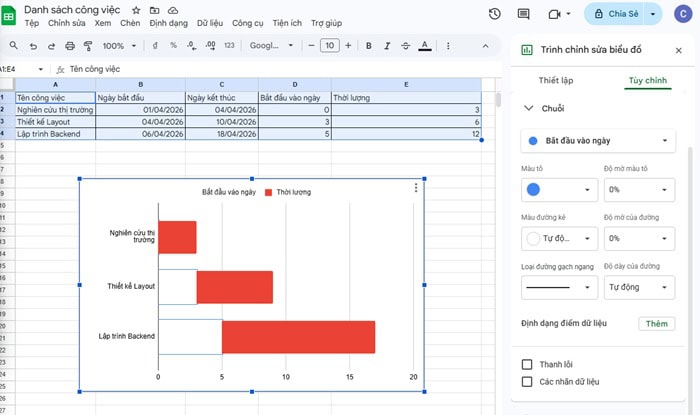Image resolution: width=700 pixels, height=415 pixels.
Task: Click the print icon in toolbar
Action: pos(69,46)
